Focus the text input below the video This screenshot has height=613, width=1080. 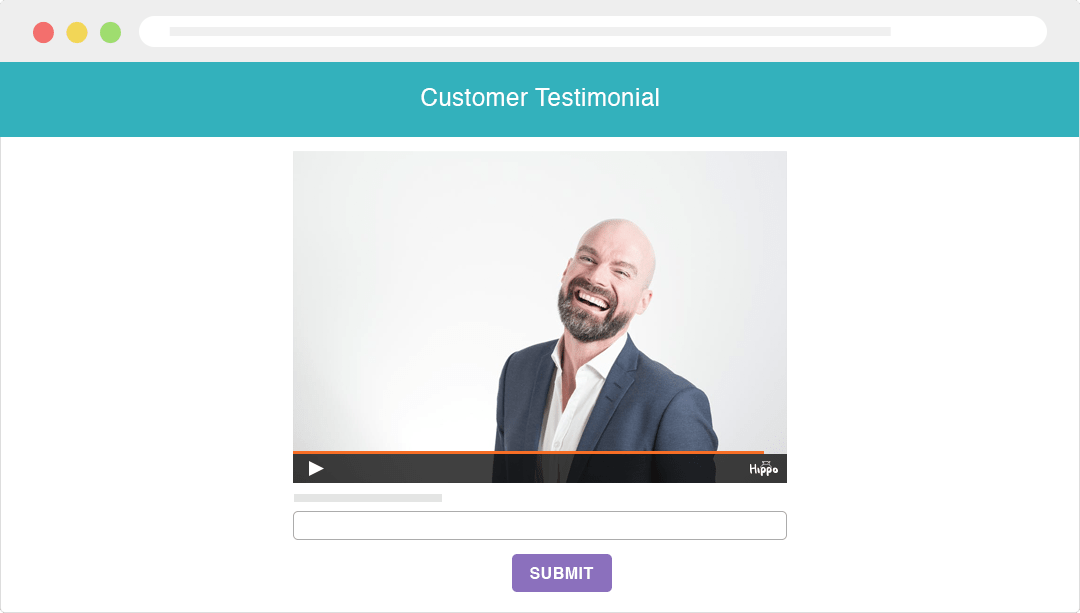pos(539,526)
